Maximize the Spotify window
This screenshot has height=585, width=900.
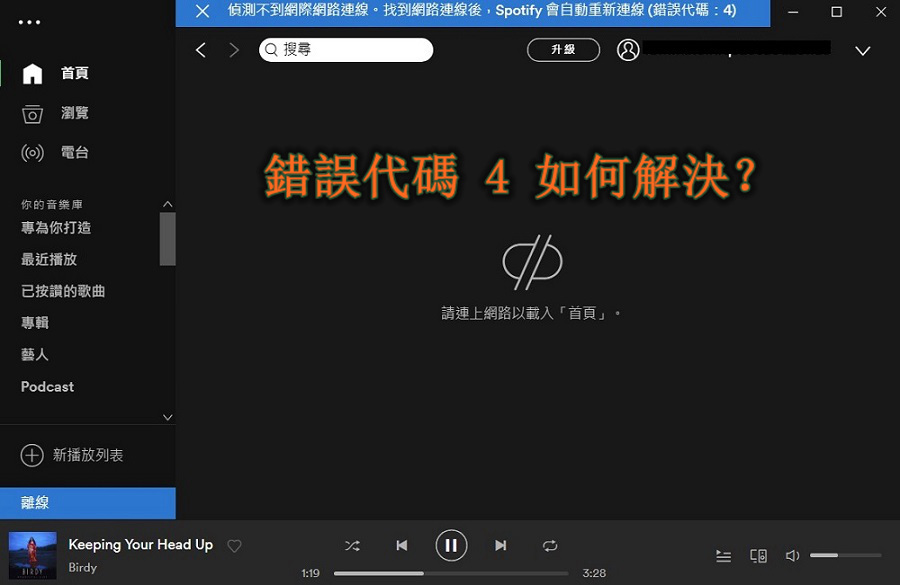[x=837, y=12]
